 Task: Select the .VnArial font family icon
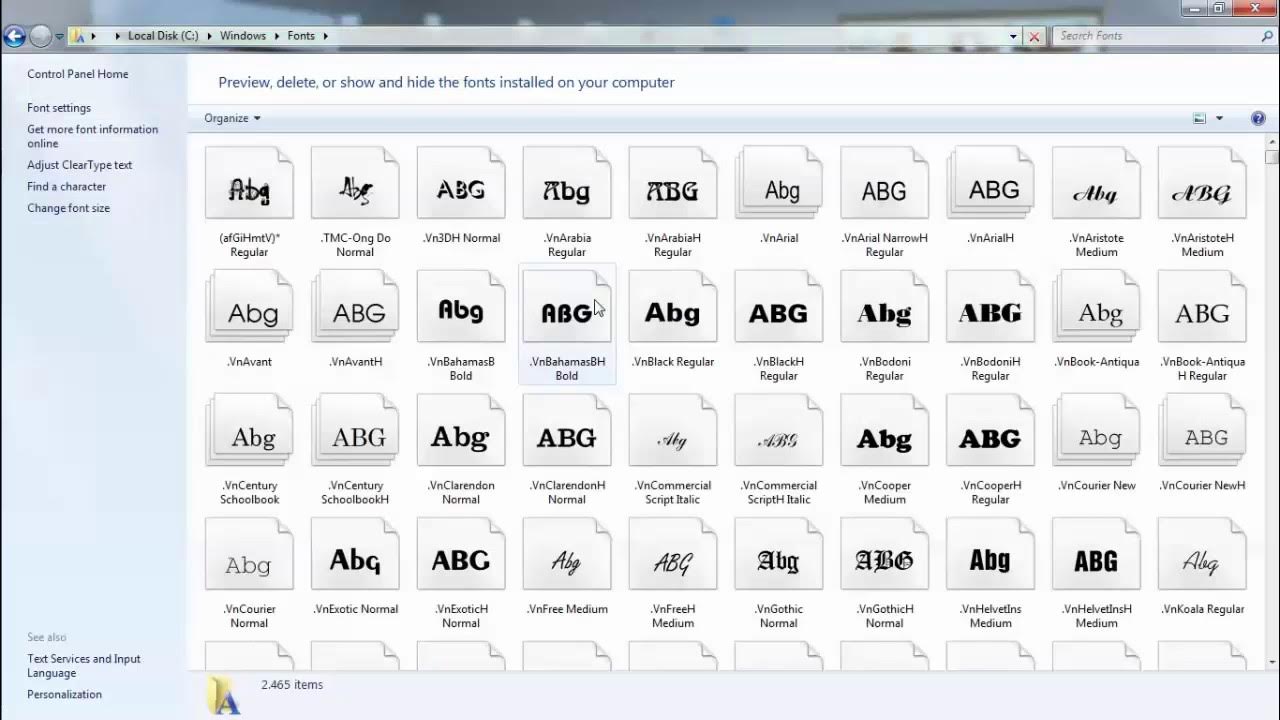point(779,183)
